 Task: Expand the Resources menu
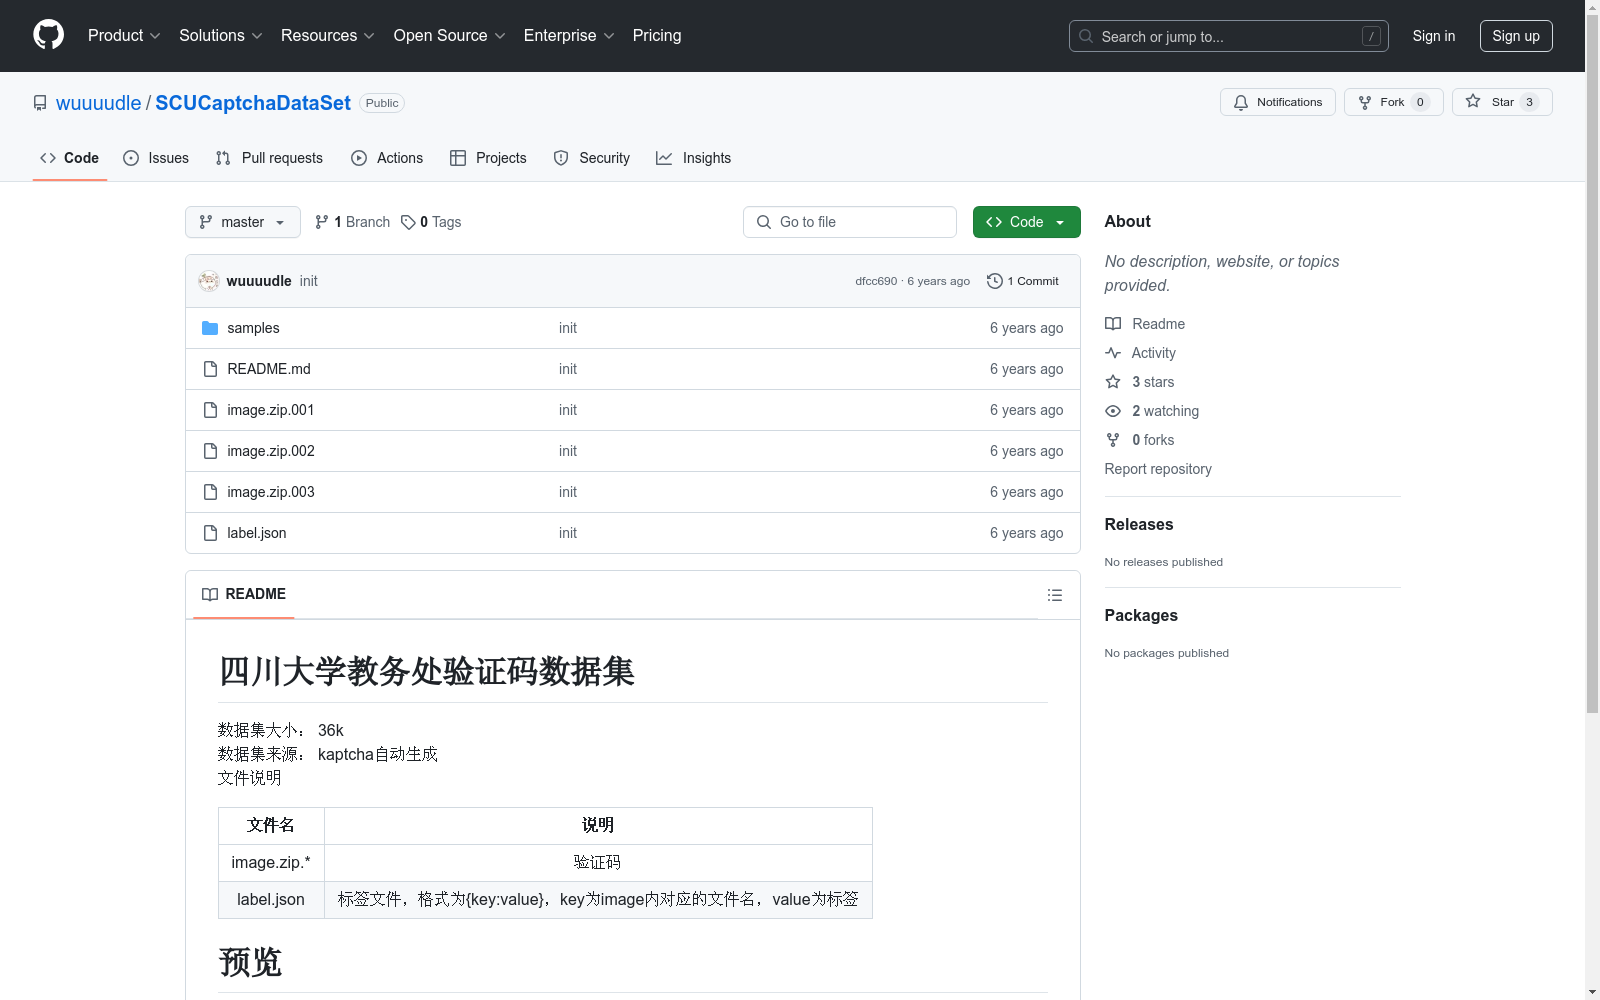point(328,35)
